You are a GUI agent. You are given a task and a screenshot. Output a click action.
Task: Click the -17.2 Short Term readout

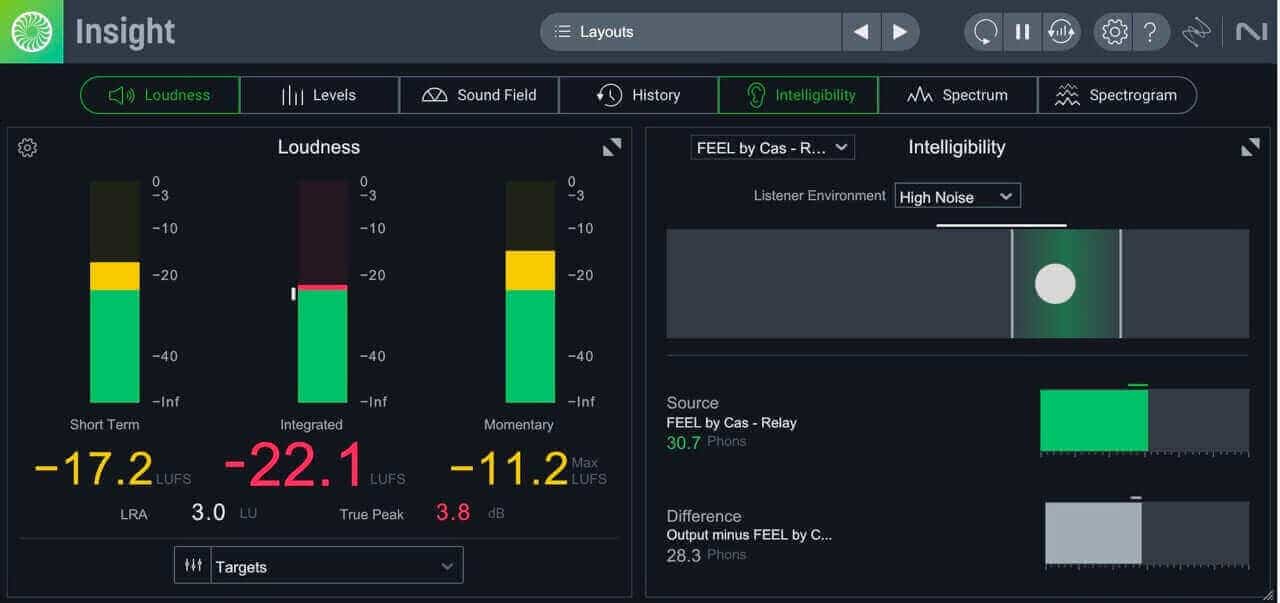pyautogui.click(x=94, y=468)
